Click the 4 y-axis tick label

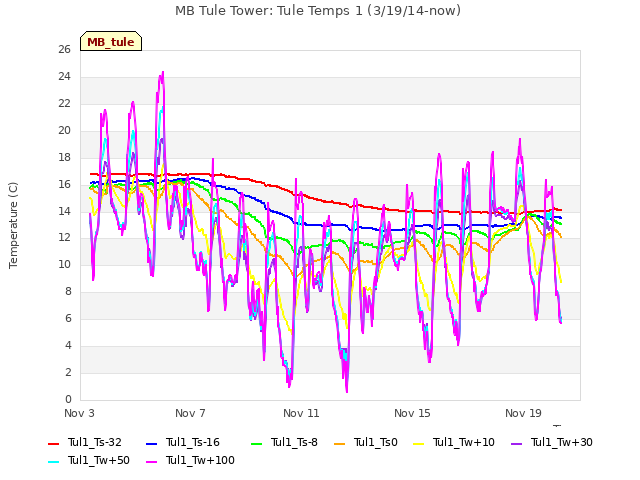[68, 346]
